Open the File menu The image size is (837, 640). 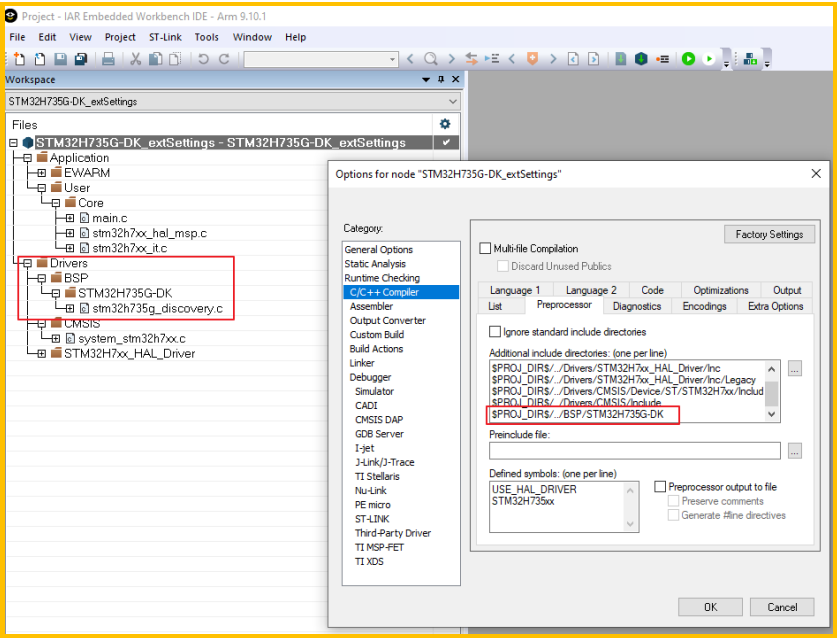coord(17,37)
